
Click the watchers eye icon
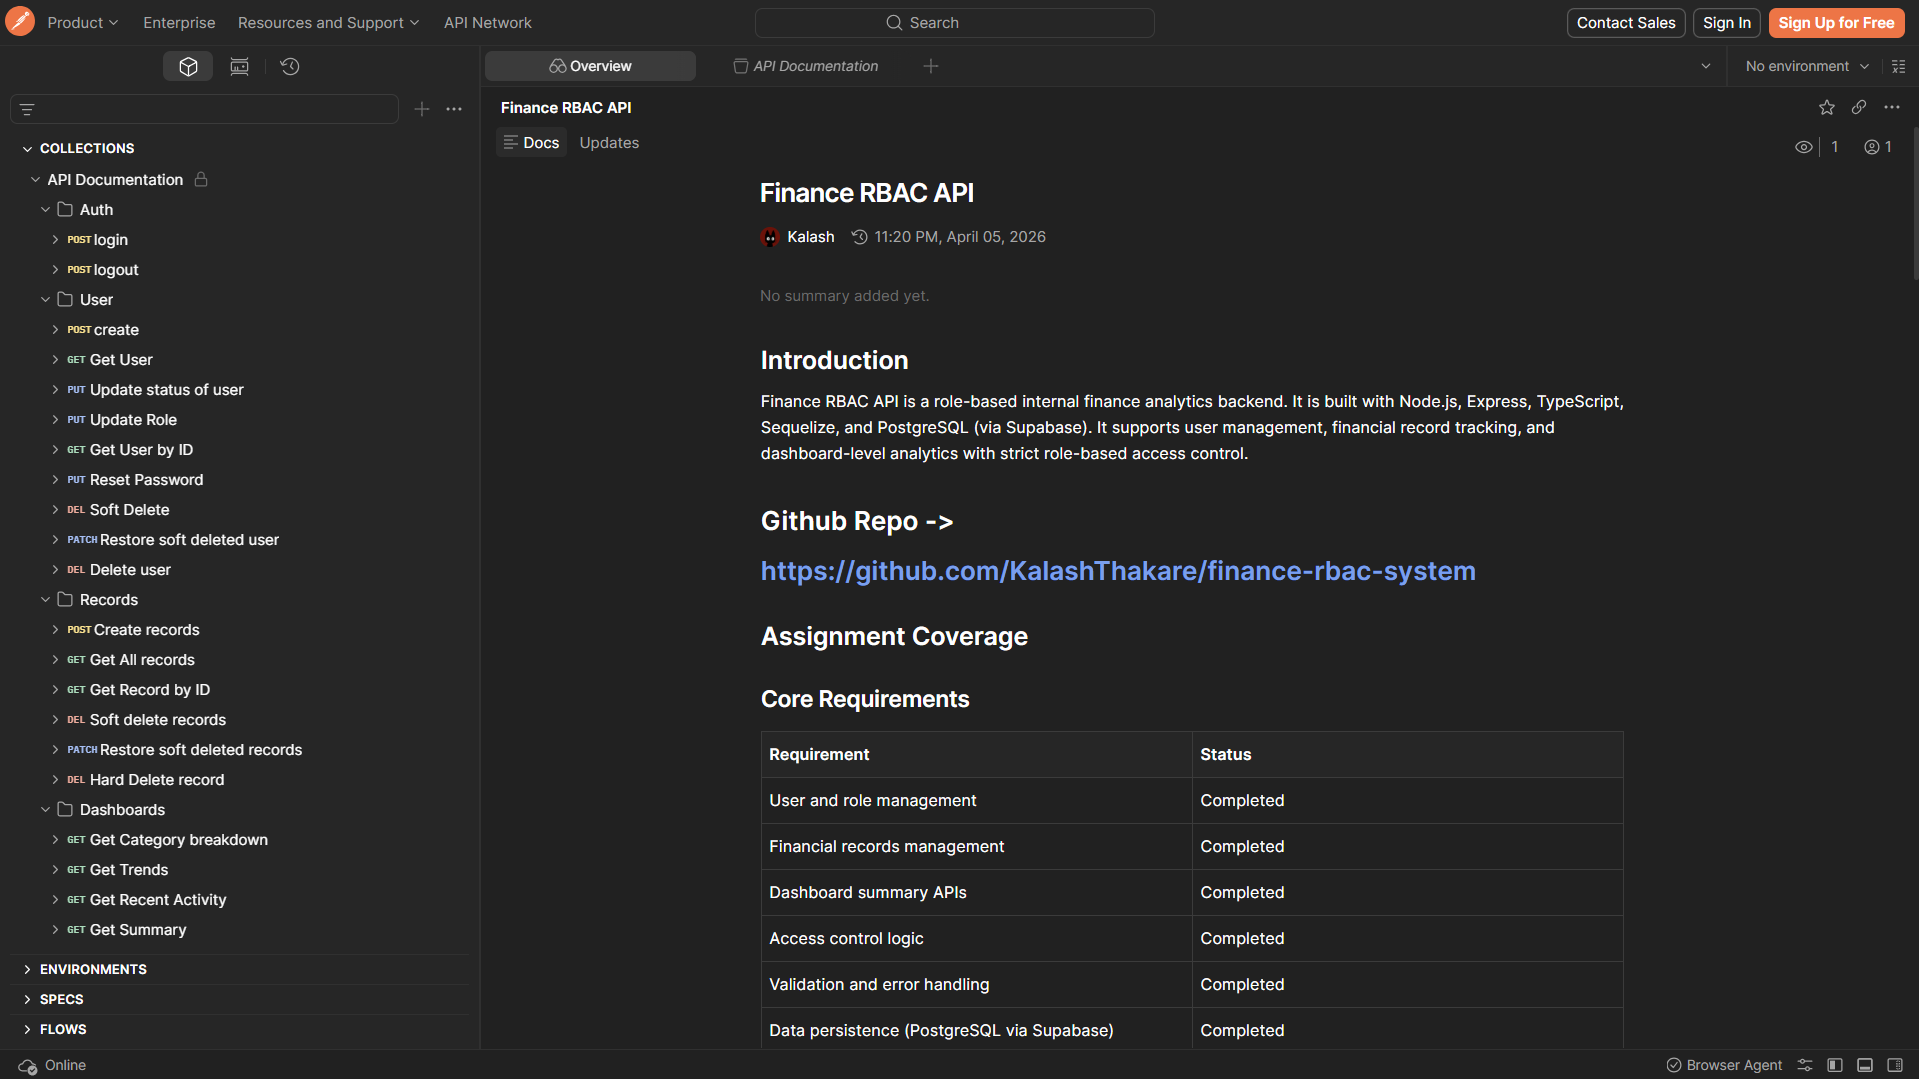1804,147
